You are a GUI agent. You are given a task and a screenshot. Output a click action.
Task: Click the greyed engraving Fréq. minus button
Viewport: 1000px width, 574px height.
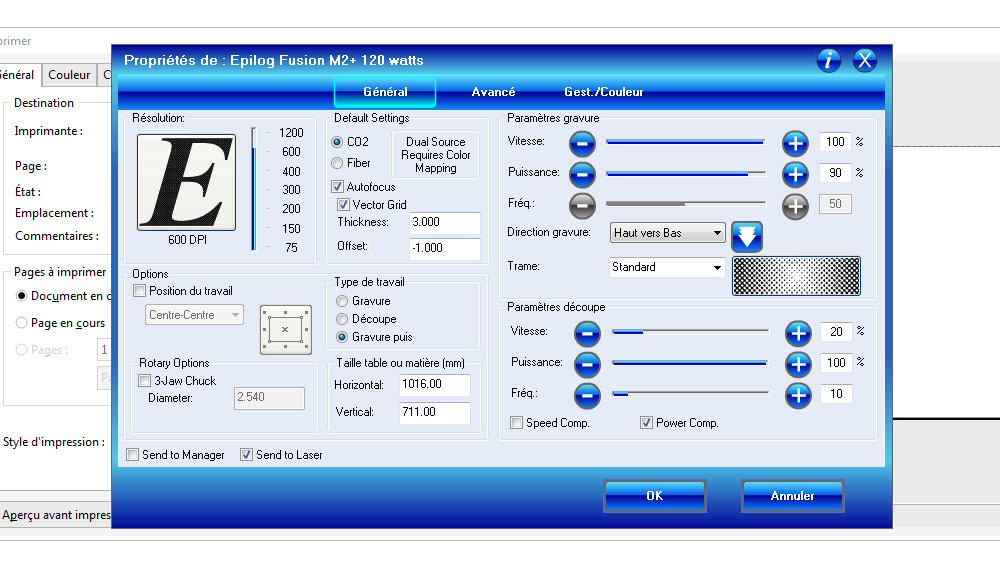[x=582, y=205]
